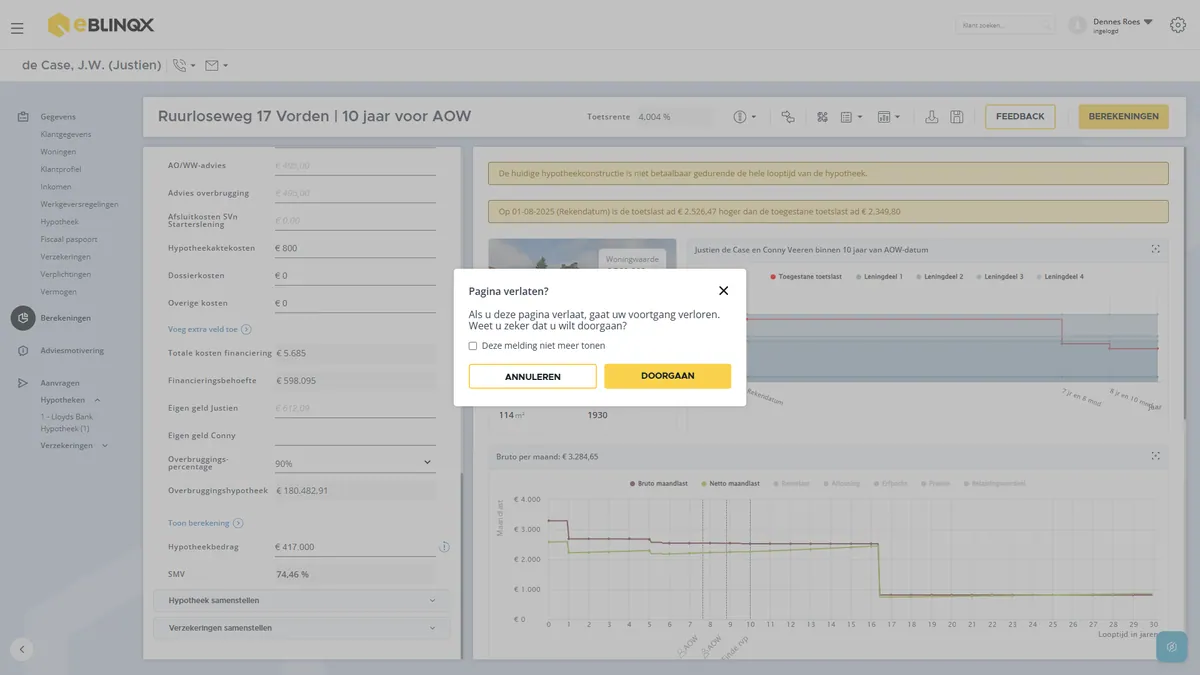Click the Aanvragen arrow icon in sidebar
The width and height of the screenshot is (1200, 675).
click(23, 383)
